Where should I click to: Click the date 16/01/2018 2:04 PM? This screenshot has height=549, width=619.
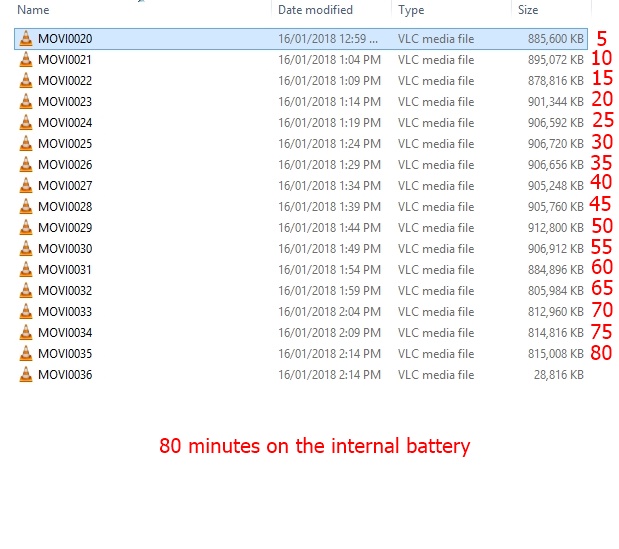click(x=329, y=312)
